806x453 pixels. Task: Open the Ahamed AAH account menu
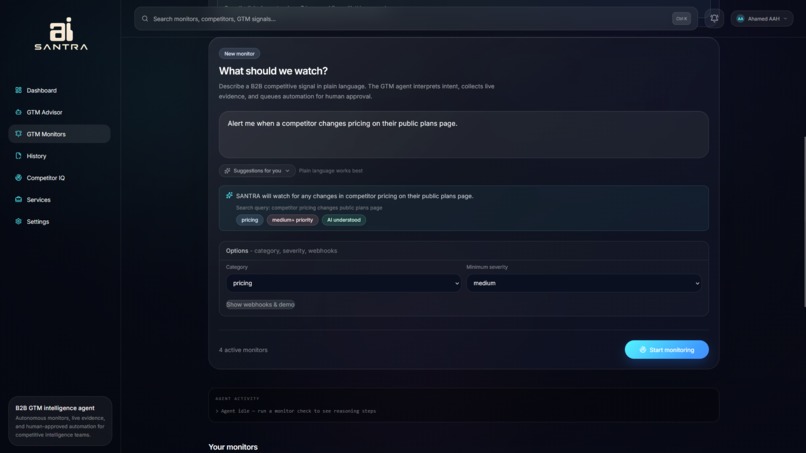762,19
